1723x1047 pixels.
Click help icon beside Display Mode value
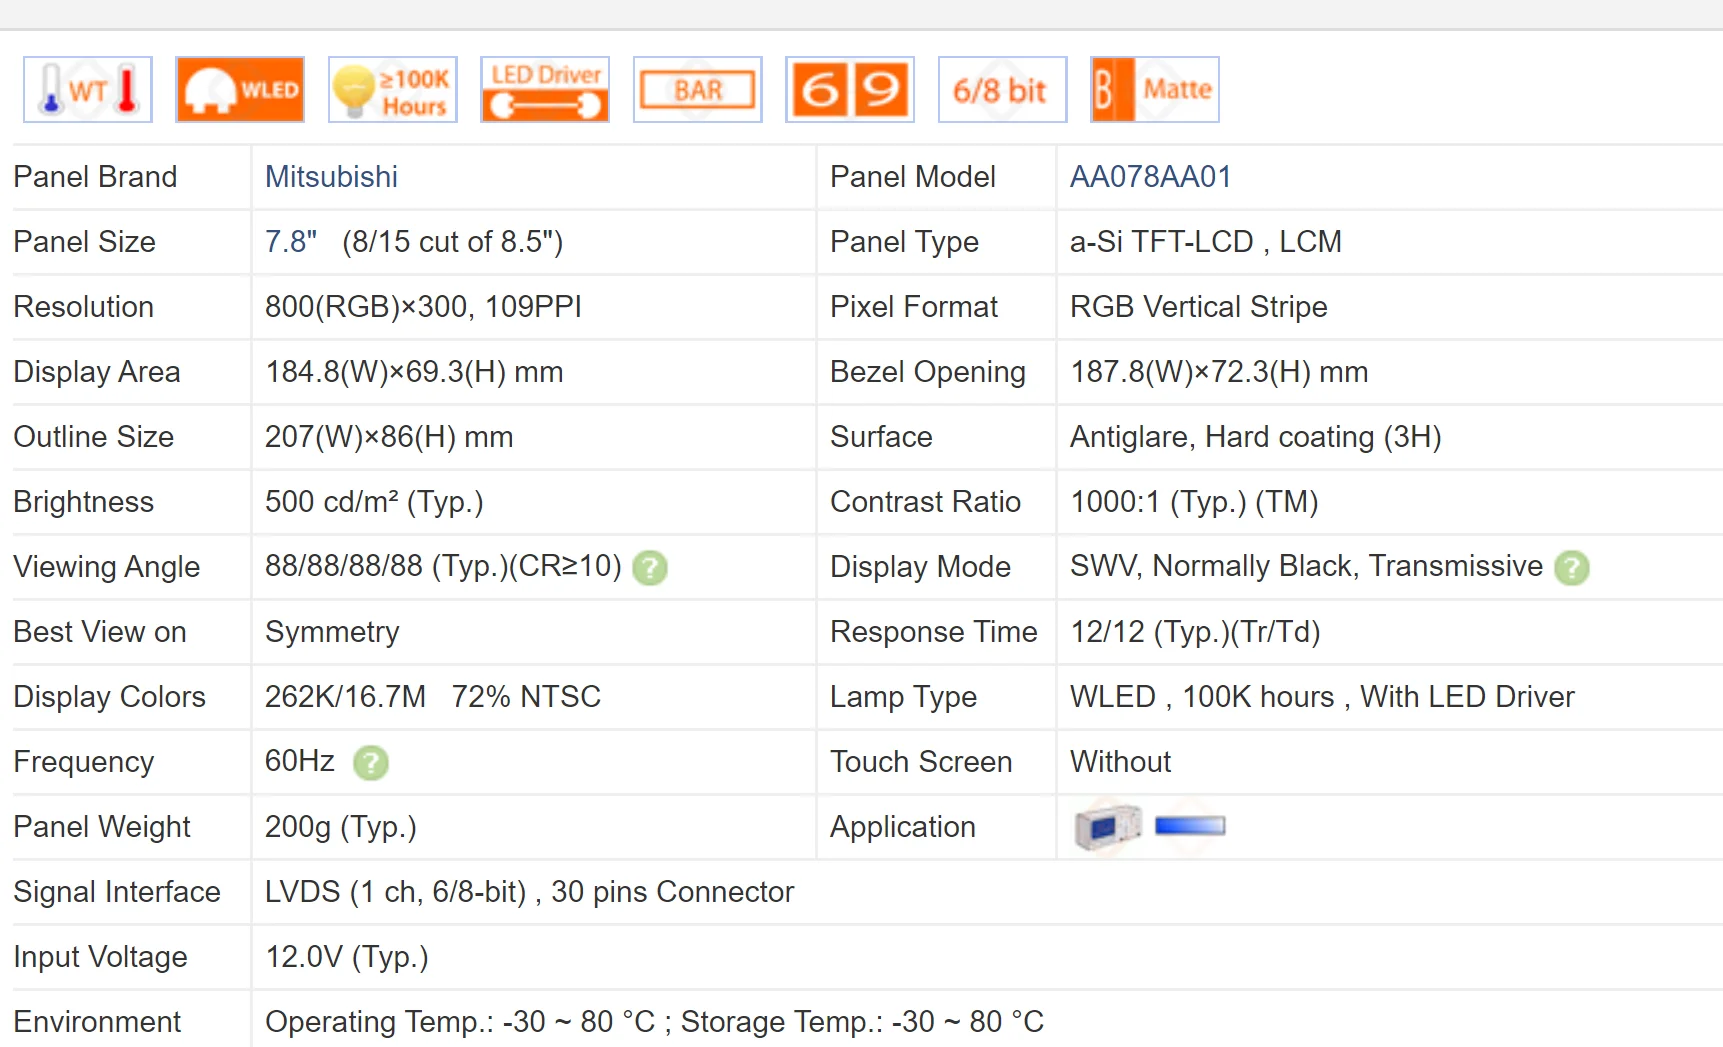(x=1572, y=568)
